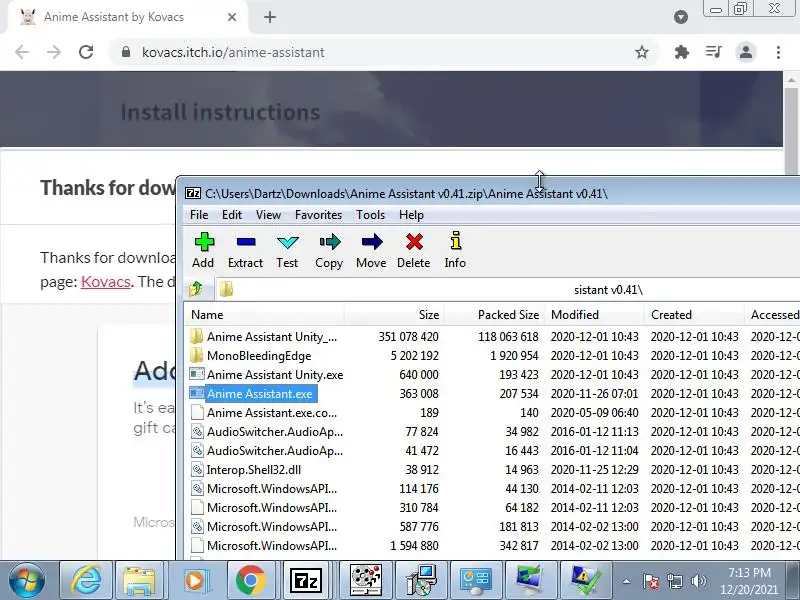
Task: Switch to 7-Zip in the taskbar
Action: click(x=306, y=580)
